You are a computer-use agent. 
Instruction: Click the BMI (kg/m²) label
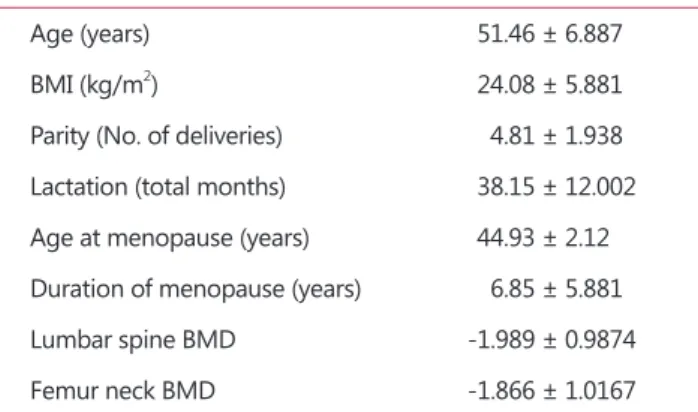94,84
